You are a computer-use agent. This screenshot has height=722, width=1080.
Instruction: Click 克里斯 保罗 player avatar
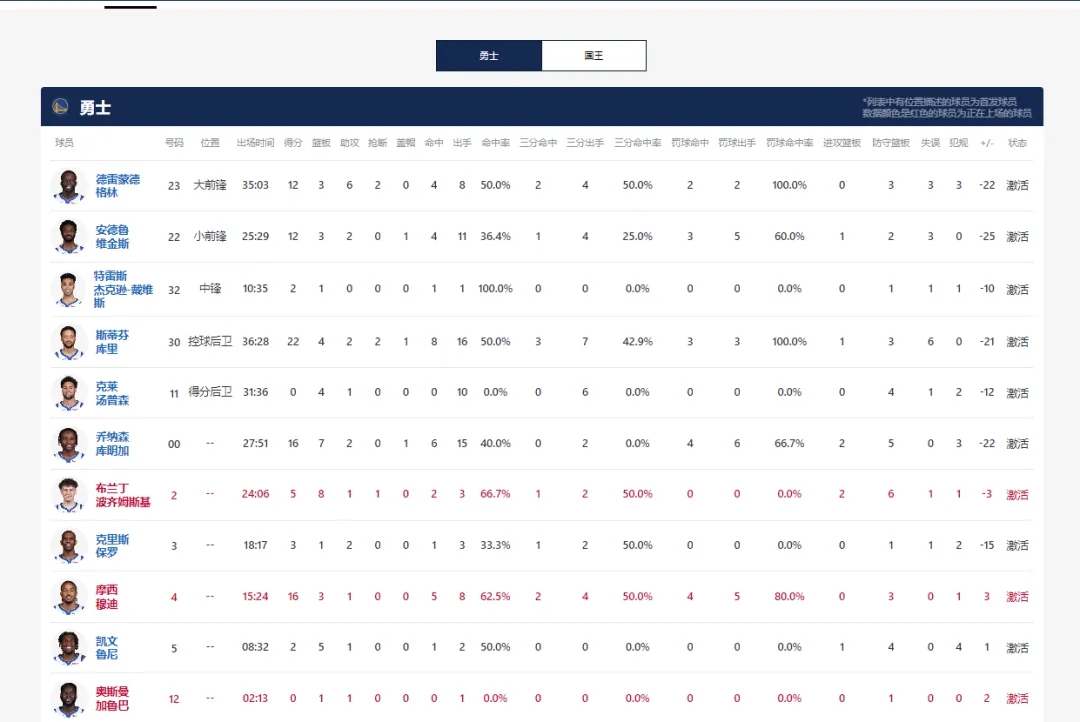coord(69,546)
